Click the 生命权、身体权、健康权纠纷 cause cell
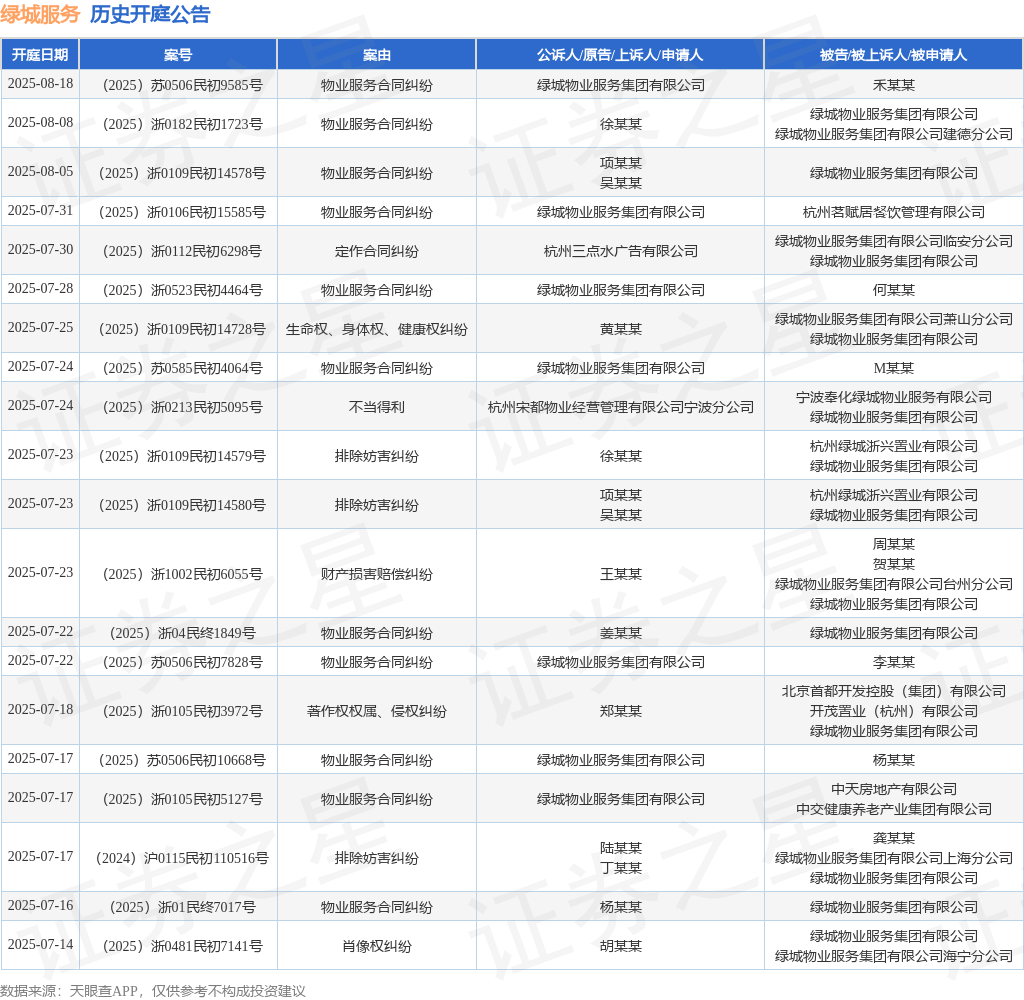This screenshot has width=1024, height=1000. pyautogui.click(x=377, y=329)
